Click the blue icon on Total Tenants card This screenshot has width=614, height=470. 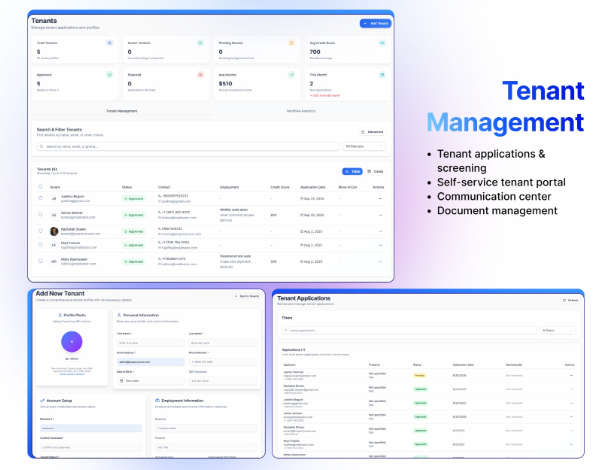point(109,43)
